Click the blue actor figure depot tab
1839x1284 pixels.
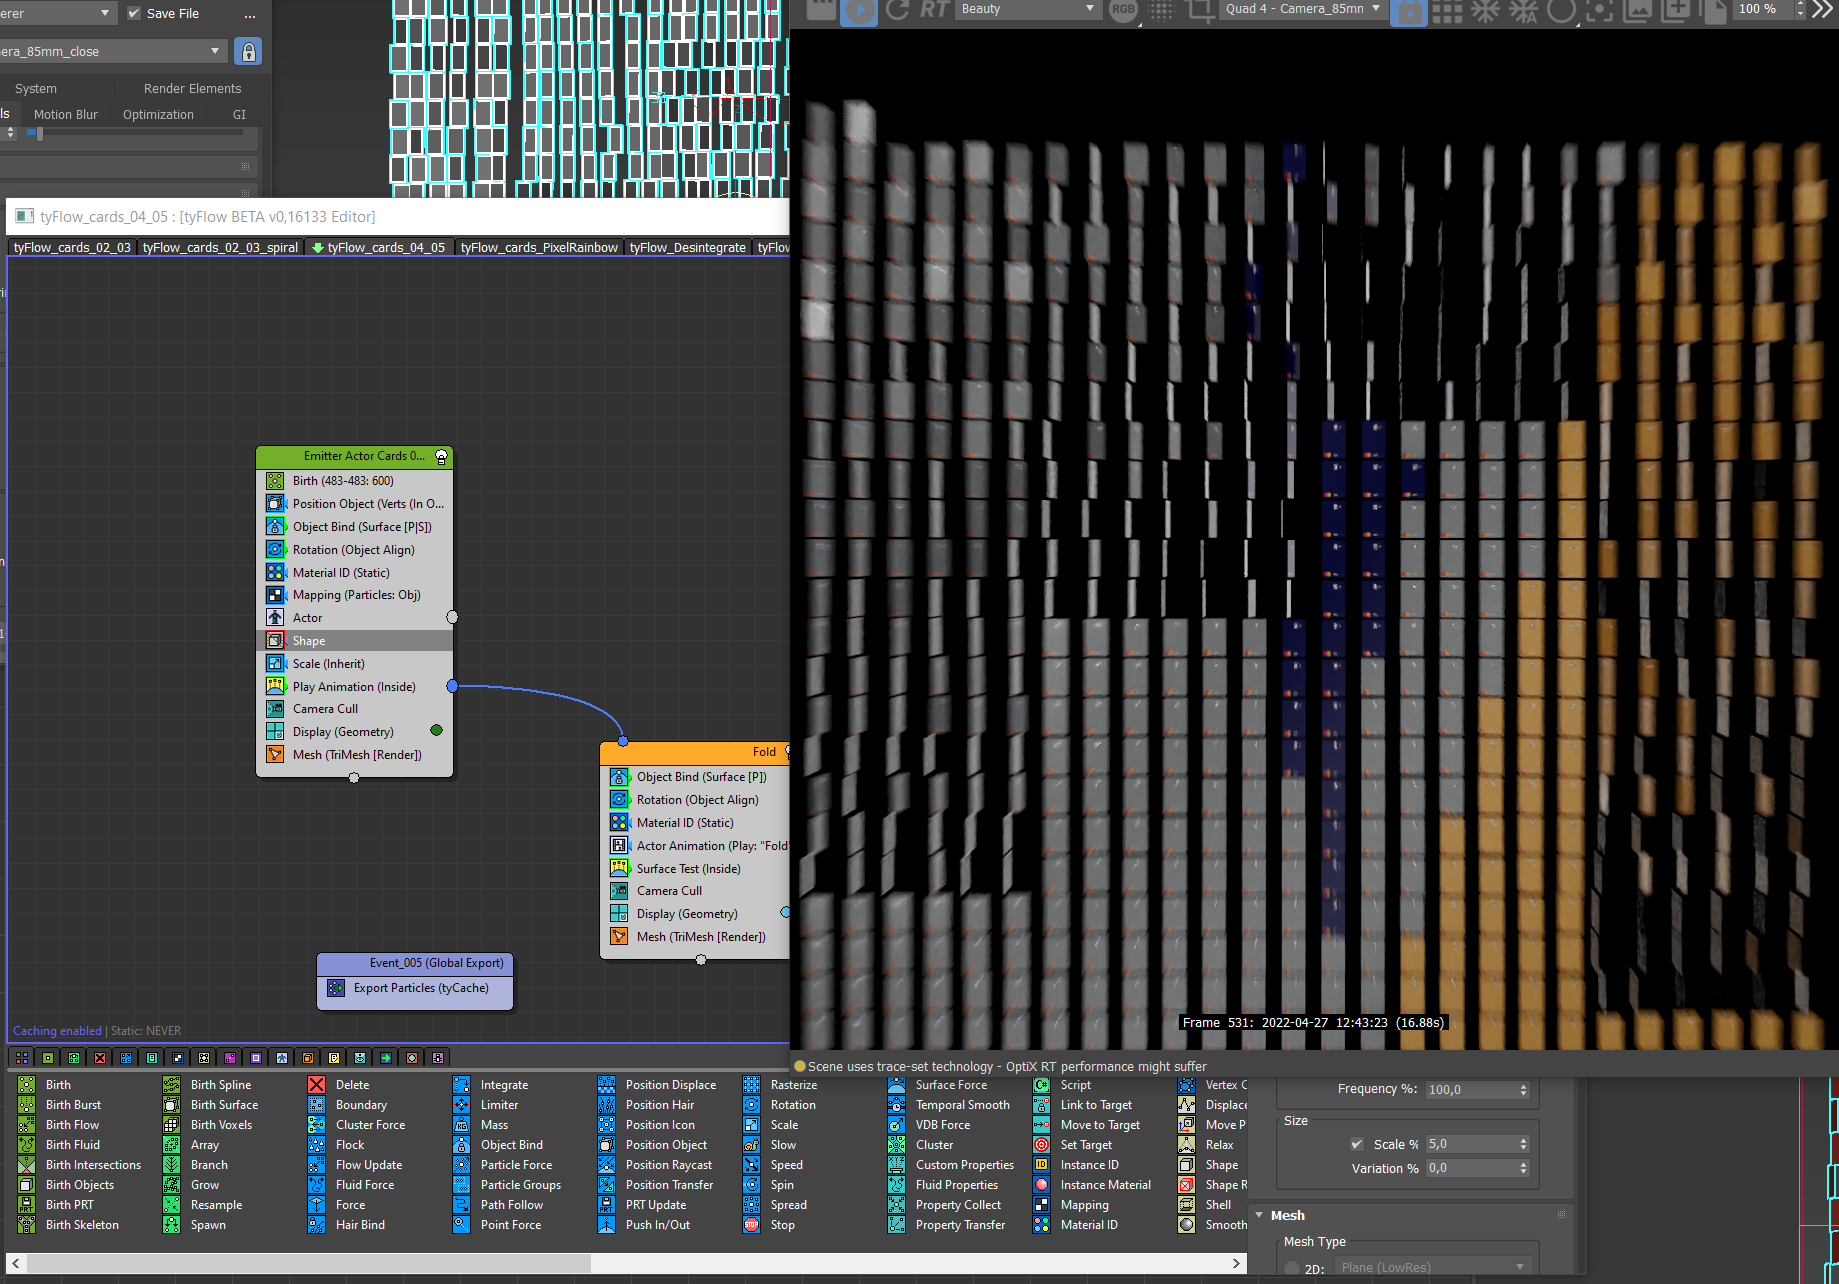pos(282,1057)
